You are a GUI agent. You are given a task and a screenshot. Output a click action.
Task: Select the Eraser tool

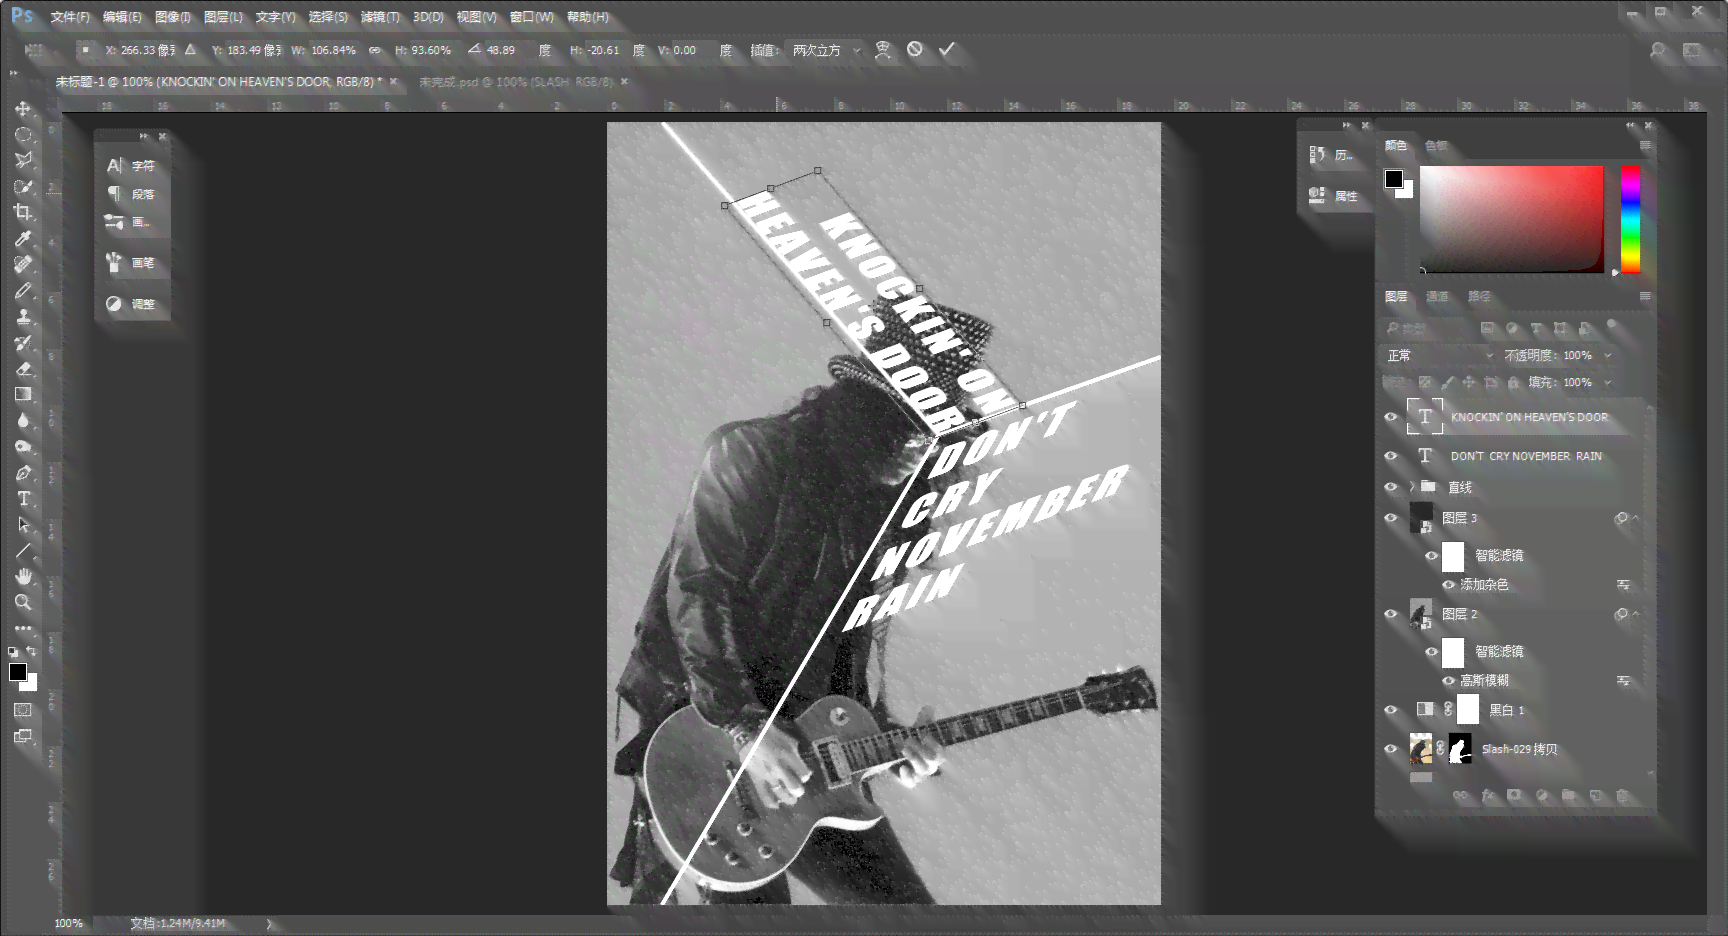pos(23,368)
